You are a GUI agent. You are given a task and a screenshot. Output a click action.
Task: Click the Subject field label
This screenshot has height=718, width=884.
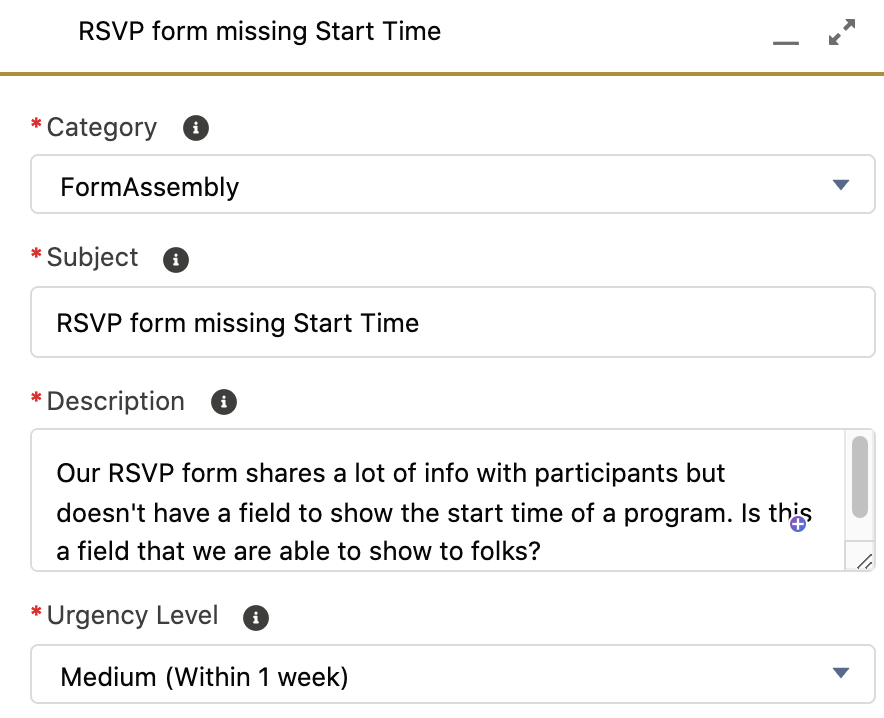[x=92, y=258]
